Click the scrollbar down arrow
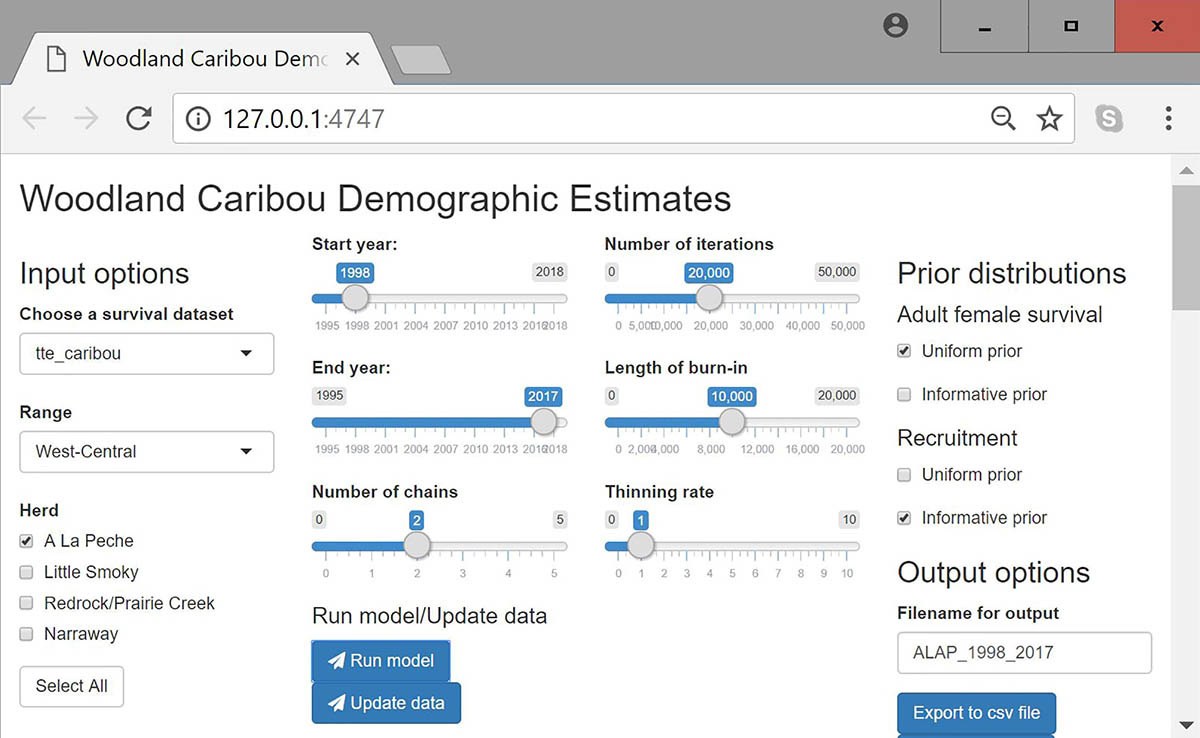Image resolution: width=1200 pixels, height=738 pixels. [x=1185, y=724]
